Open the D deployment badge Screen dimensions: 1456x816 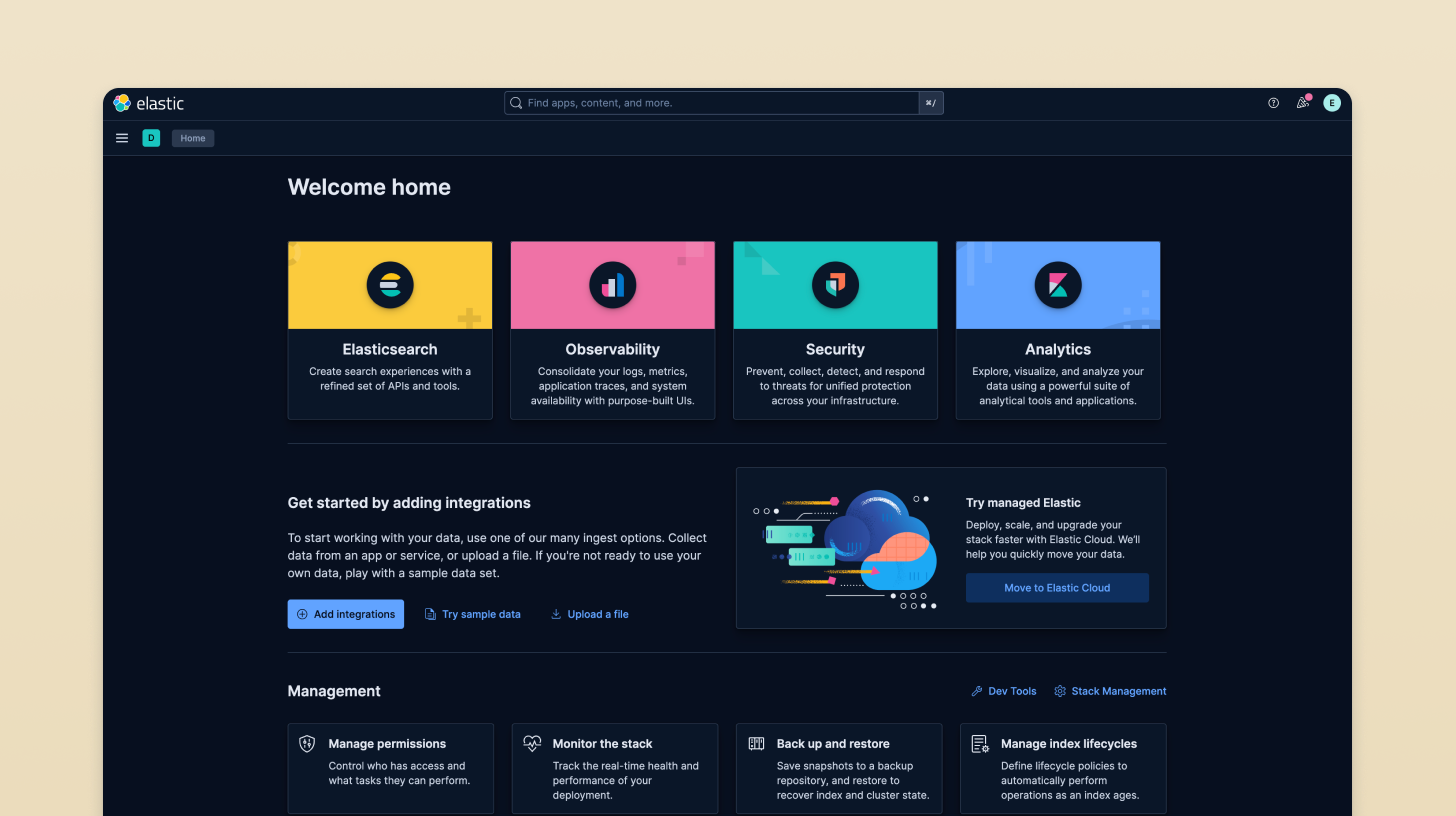[x=151, y=138]
